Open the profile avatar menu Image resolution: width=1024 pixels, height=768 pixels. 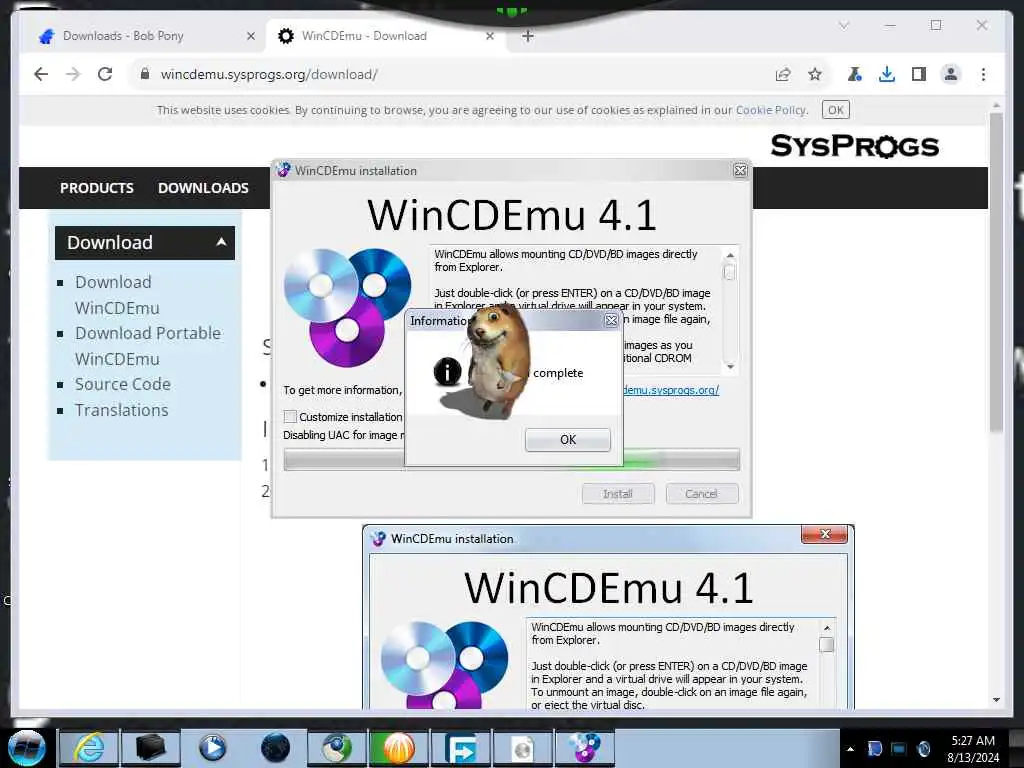(x=950, y=74)
